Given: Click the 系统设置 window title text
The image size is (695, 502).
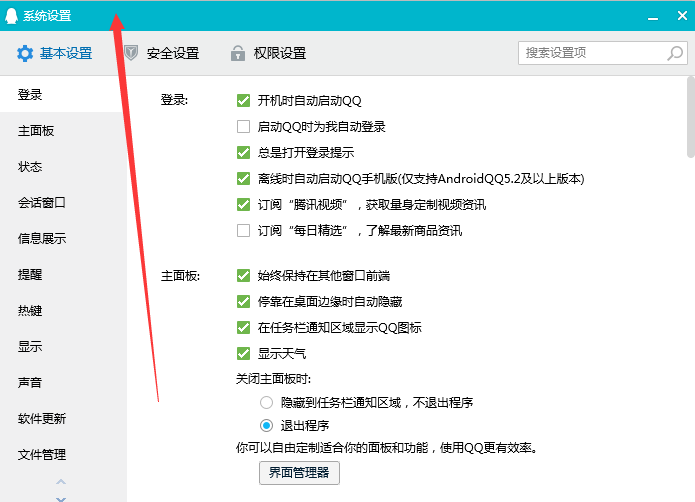Looking at the screenshot, I should click(47, 16).
